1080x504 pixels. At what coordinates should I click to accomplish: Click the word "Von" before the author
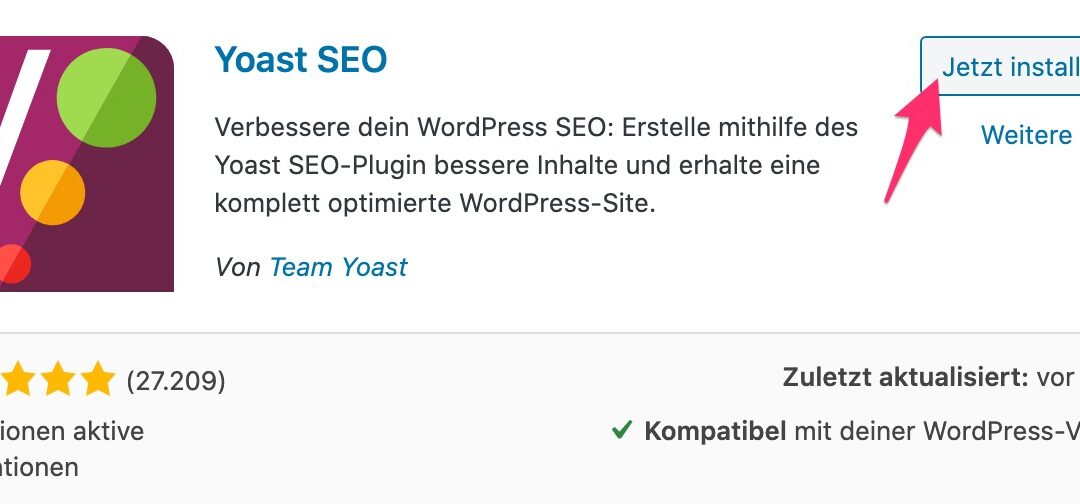click(238, 267)
